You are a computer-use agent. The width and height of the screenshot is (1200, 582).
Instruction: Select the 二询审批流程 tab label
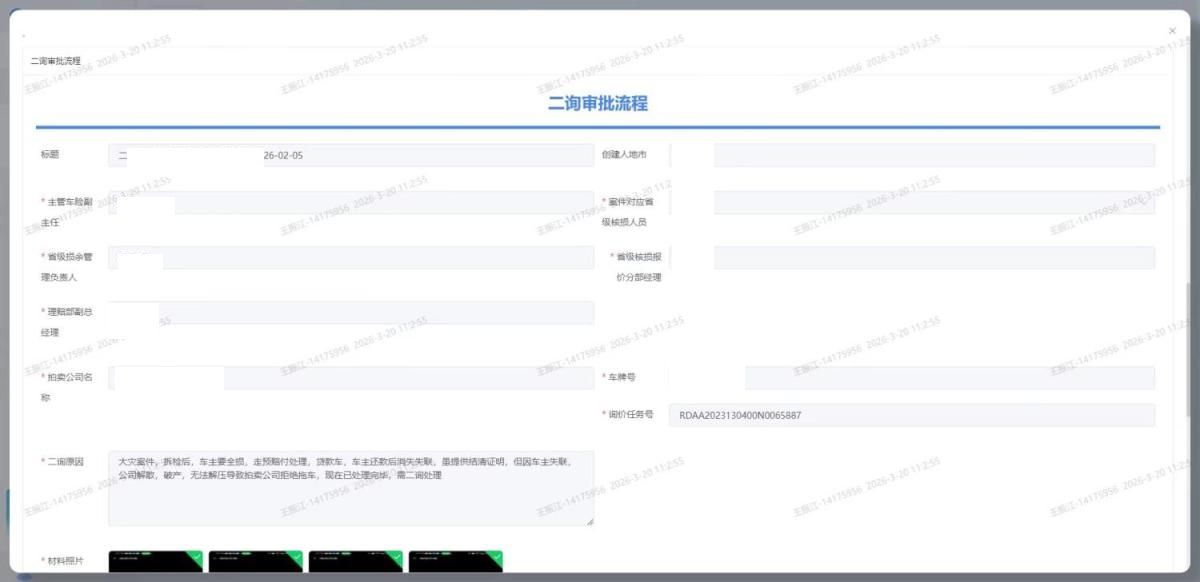[56, 61]
